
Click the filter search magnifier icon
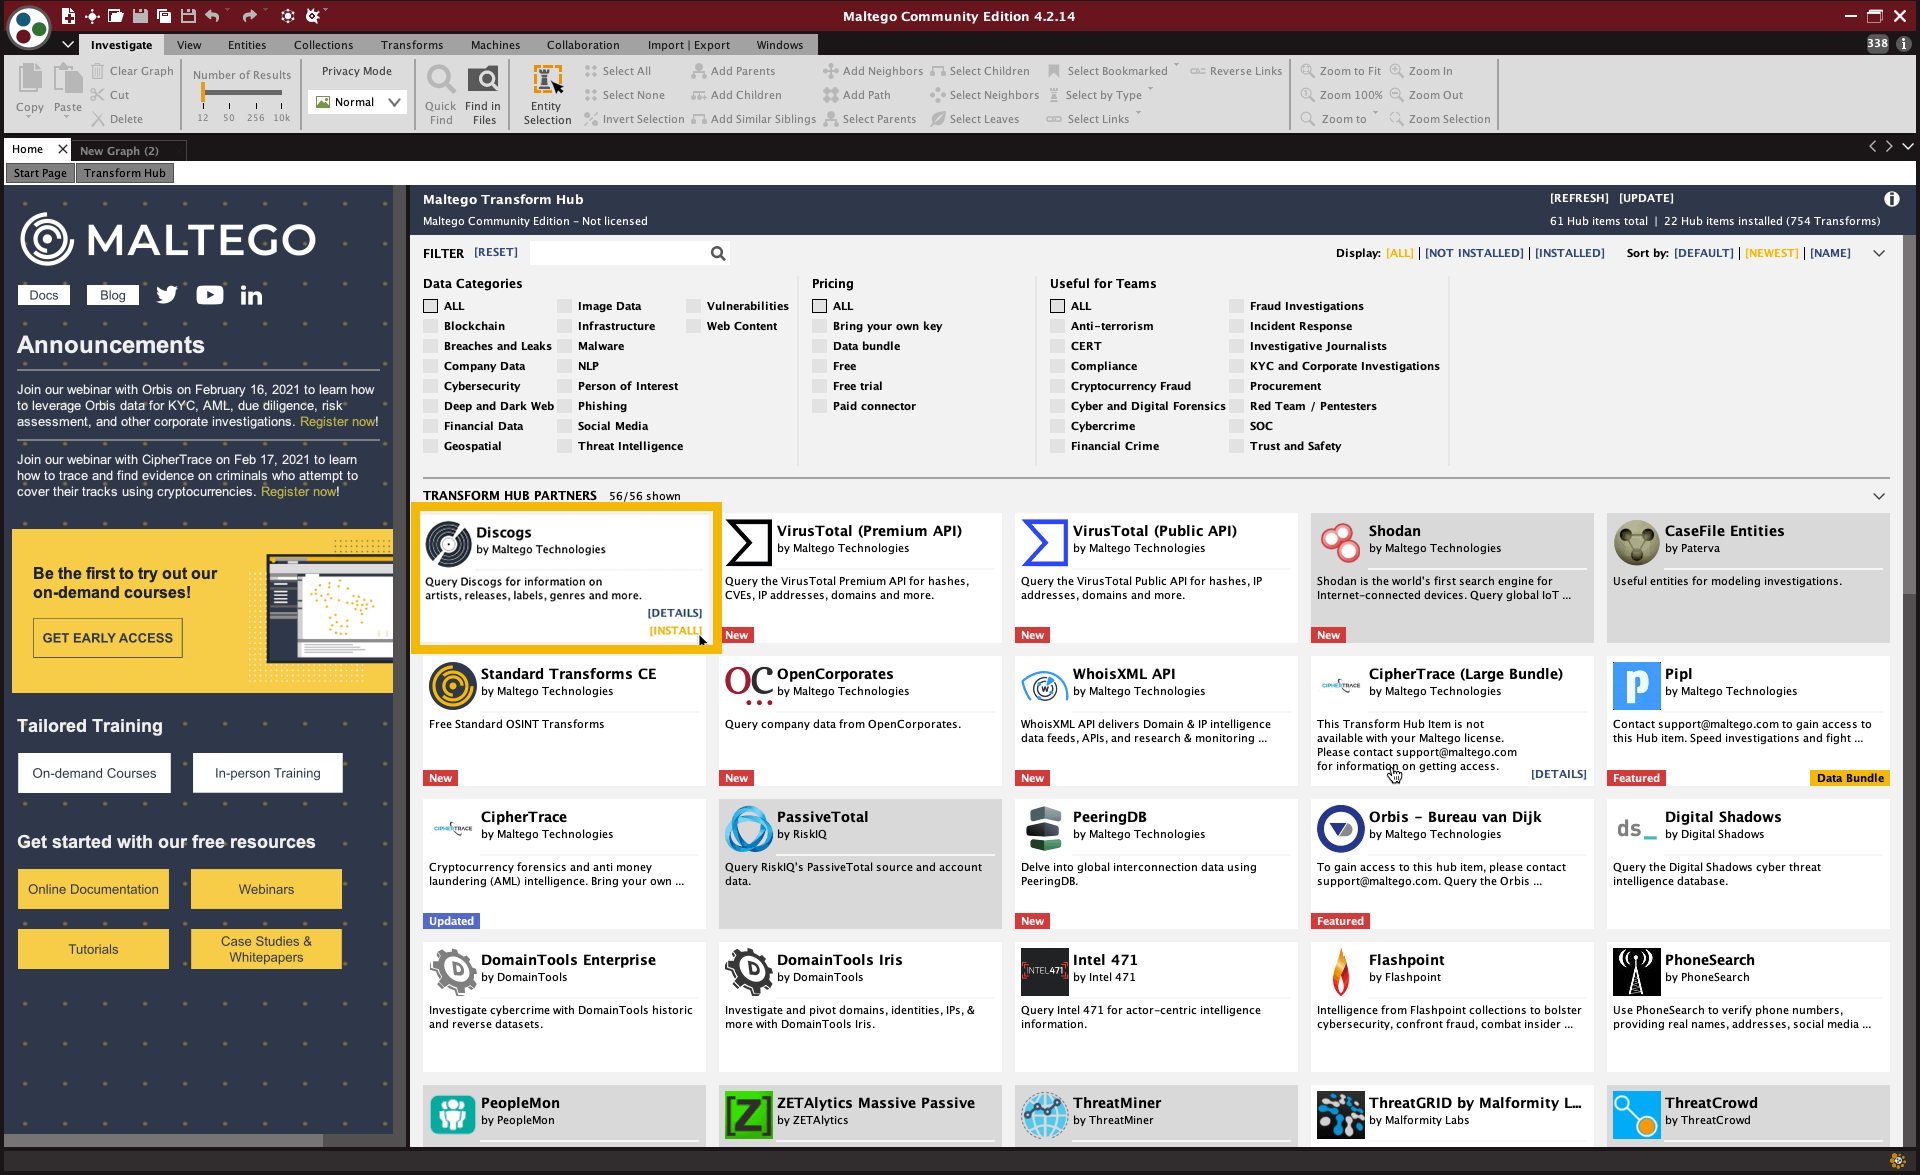point(718,253)
